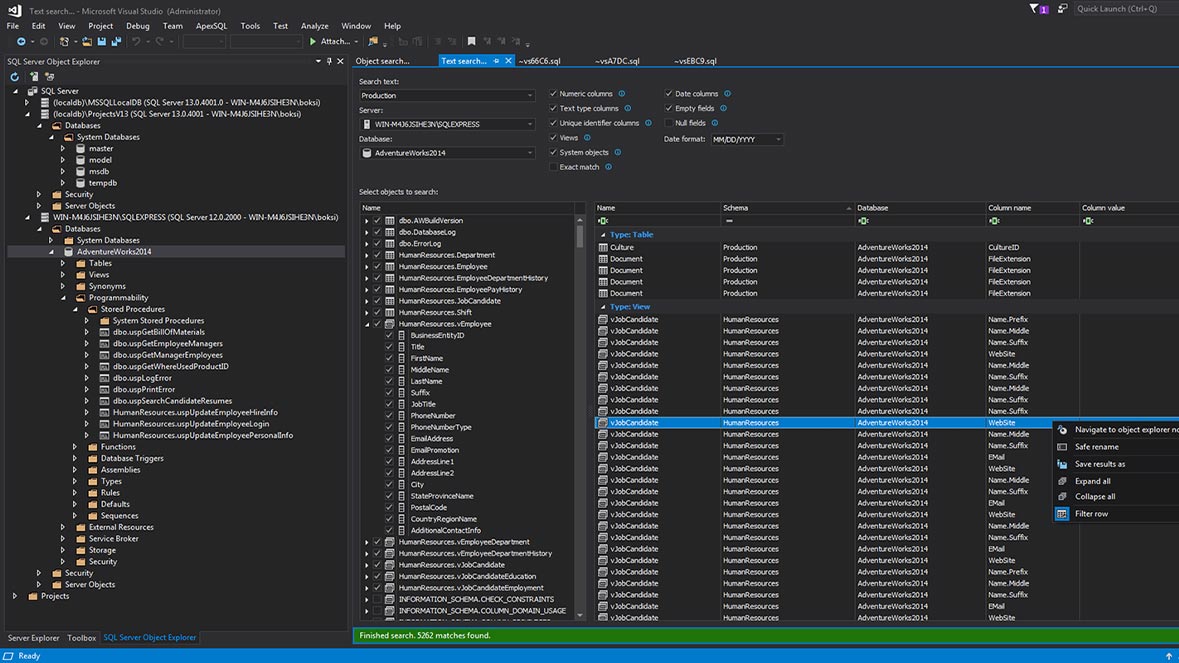Enable the Exact match checkbox
This screenshot has height=663, width=1179.
point(553,167)
